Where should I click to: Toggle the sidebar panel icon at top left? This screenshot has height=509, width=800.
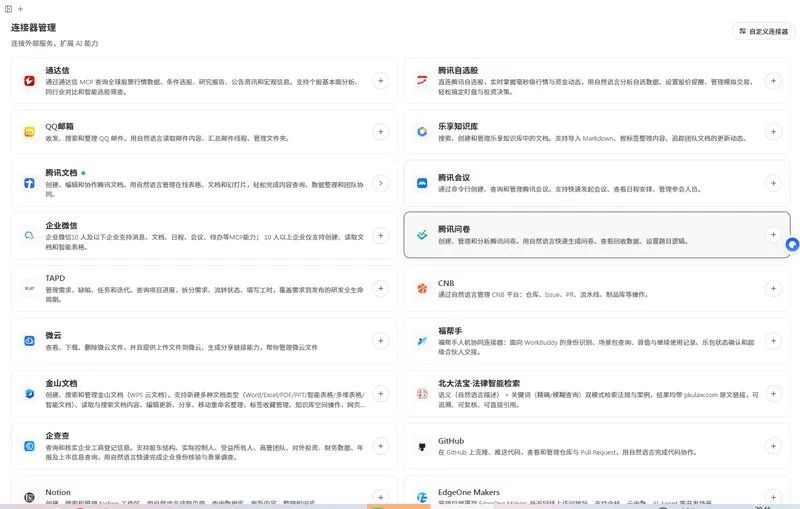[9, 9]
